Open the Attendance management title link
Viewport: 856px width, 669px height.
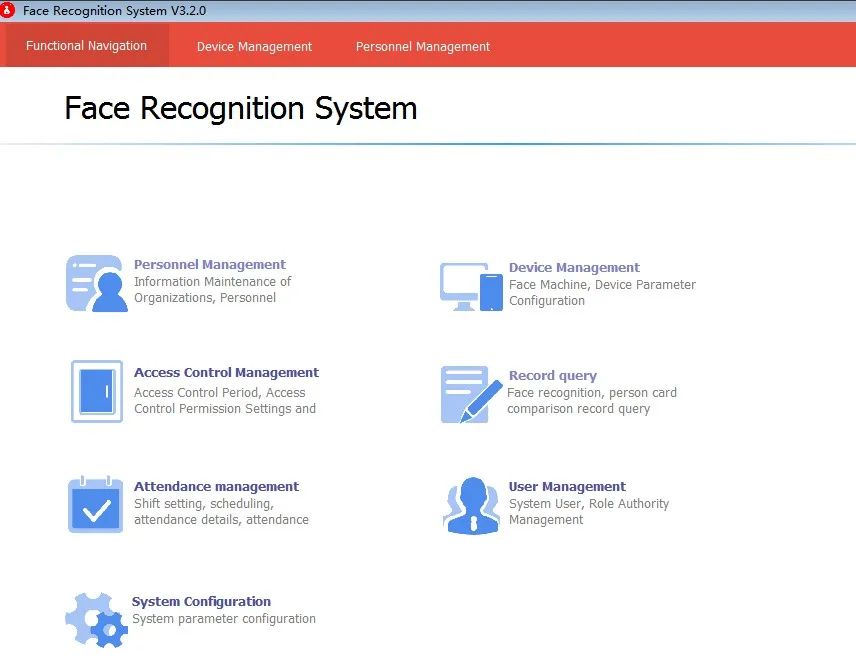(x=216, y=487)
